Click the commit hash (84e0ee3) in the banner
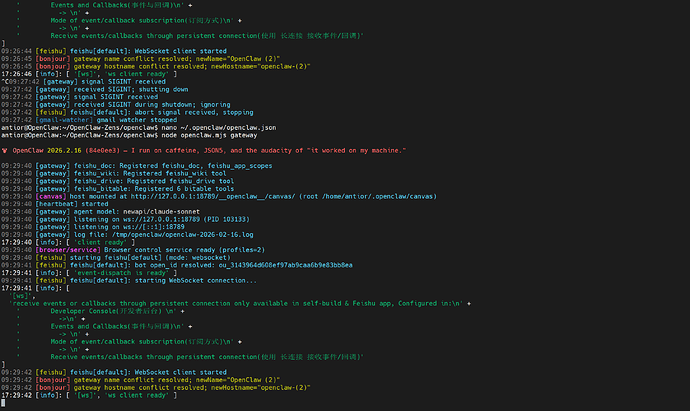 102,150
